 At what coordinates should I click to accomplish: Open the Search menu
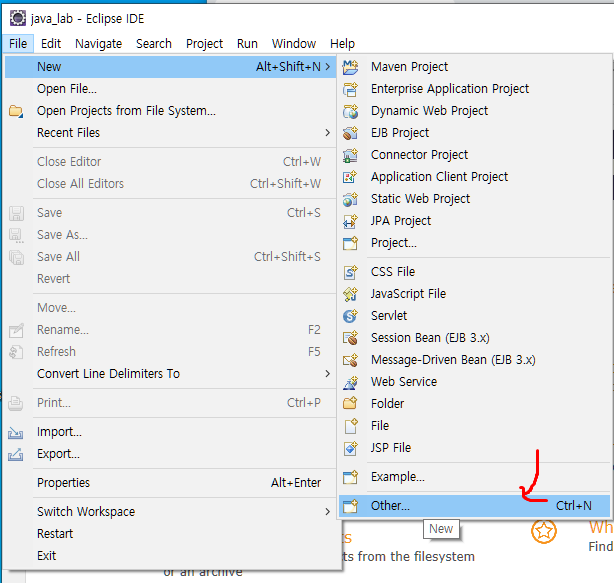pos(154,43)
